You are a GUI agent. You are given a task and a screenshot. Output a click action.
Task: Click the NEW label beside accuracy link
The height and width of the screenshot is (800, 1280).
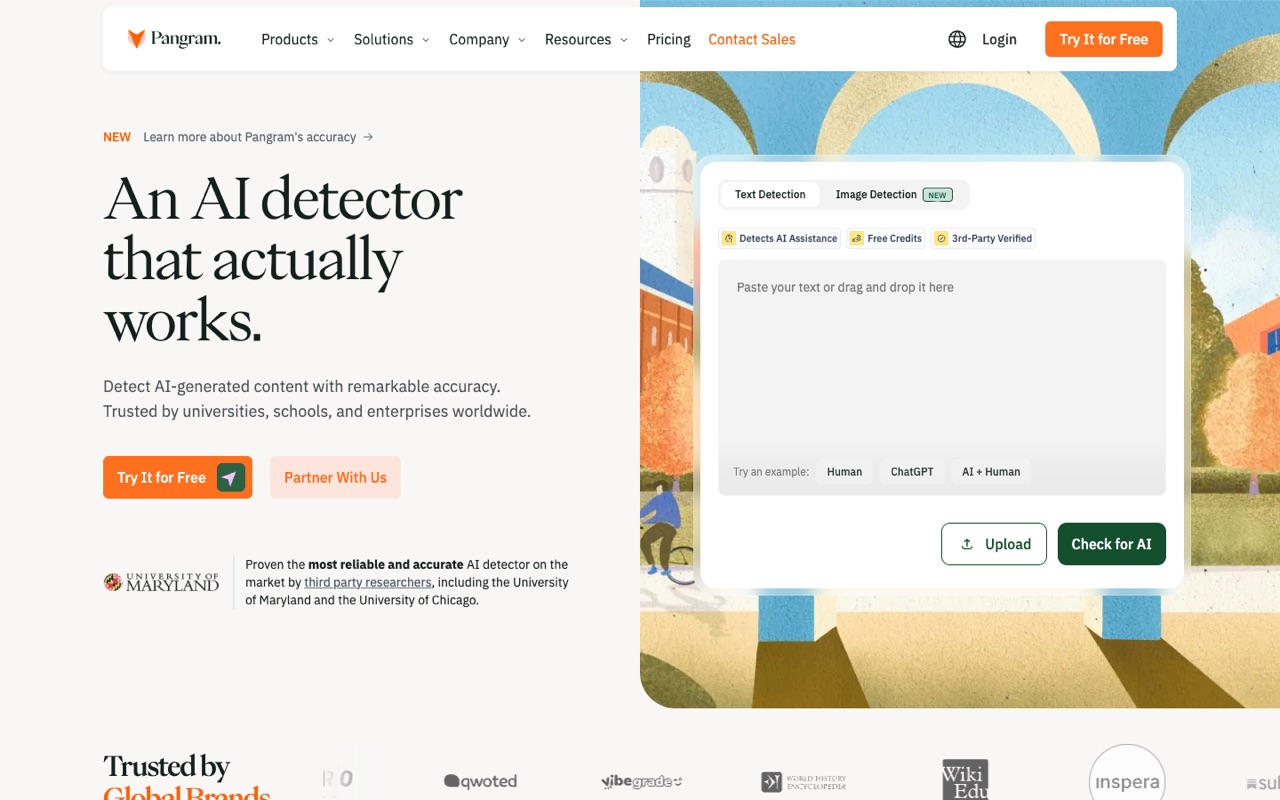pyautogui.click(x=117, y=137)
